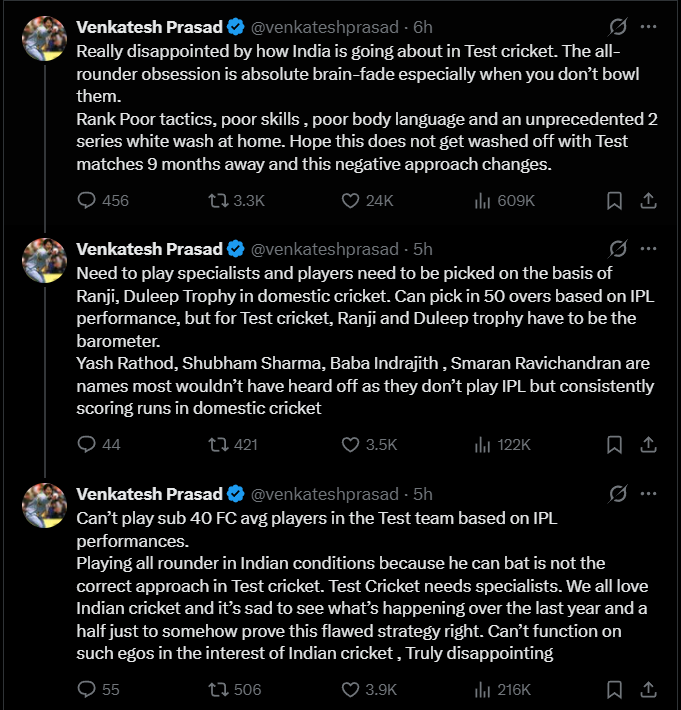The height and width of the screenshot is (710, 681).
Task: Open the 5h timestamp on third tweet
Action: [422, 494]
